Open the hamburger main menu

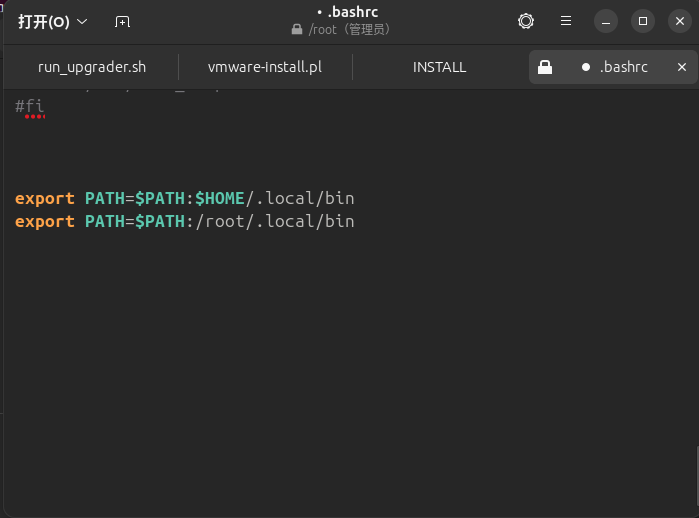click(x=566, y=21)
